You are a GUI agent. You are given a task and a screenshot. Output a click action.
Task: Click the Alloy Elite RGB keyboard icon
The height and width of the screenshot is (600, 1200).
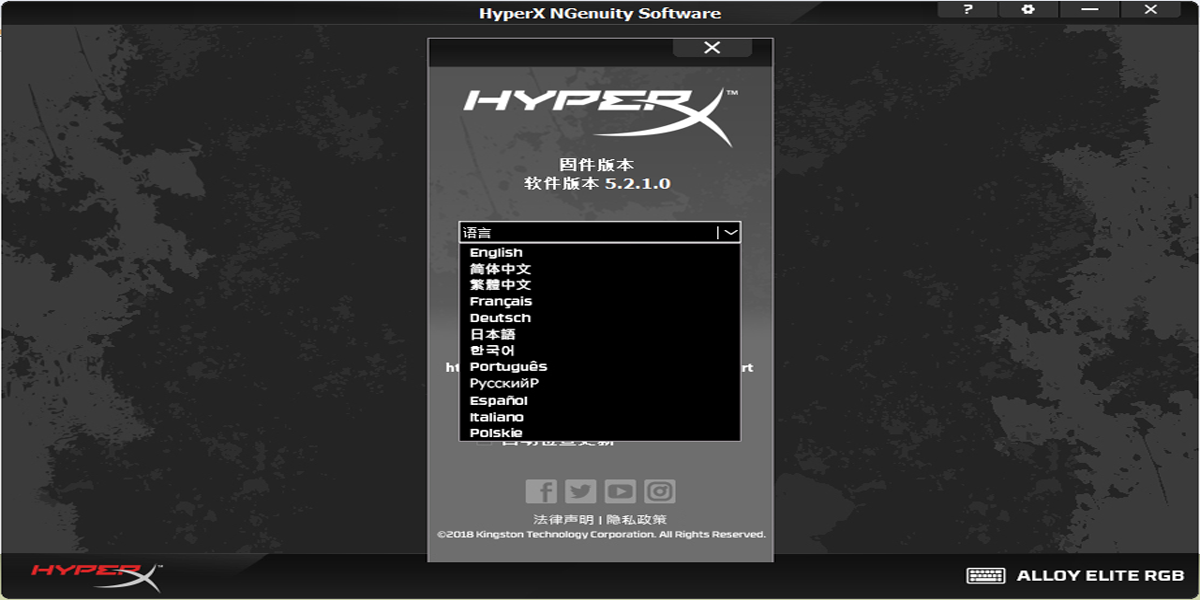(986, 575)
